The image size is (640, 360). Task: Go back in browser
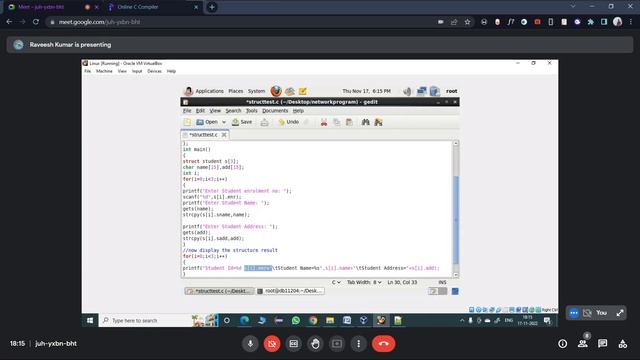pos(9,22)
